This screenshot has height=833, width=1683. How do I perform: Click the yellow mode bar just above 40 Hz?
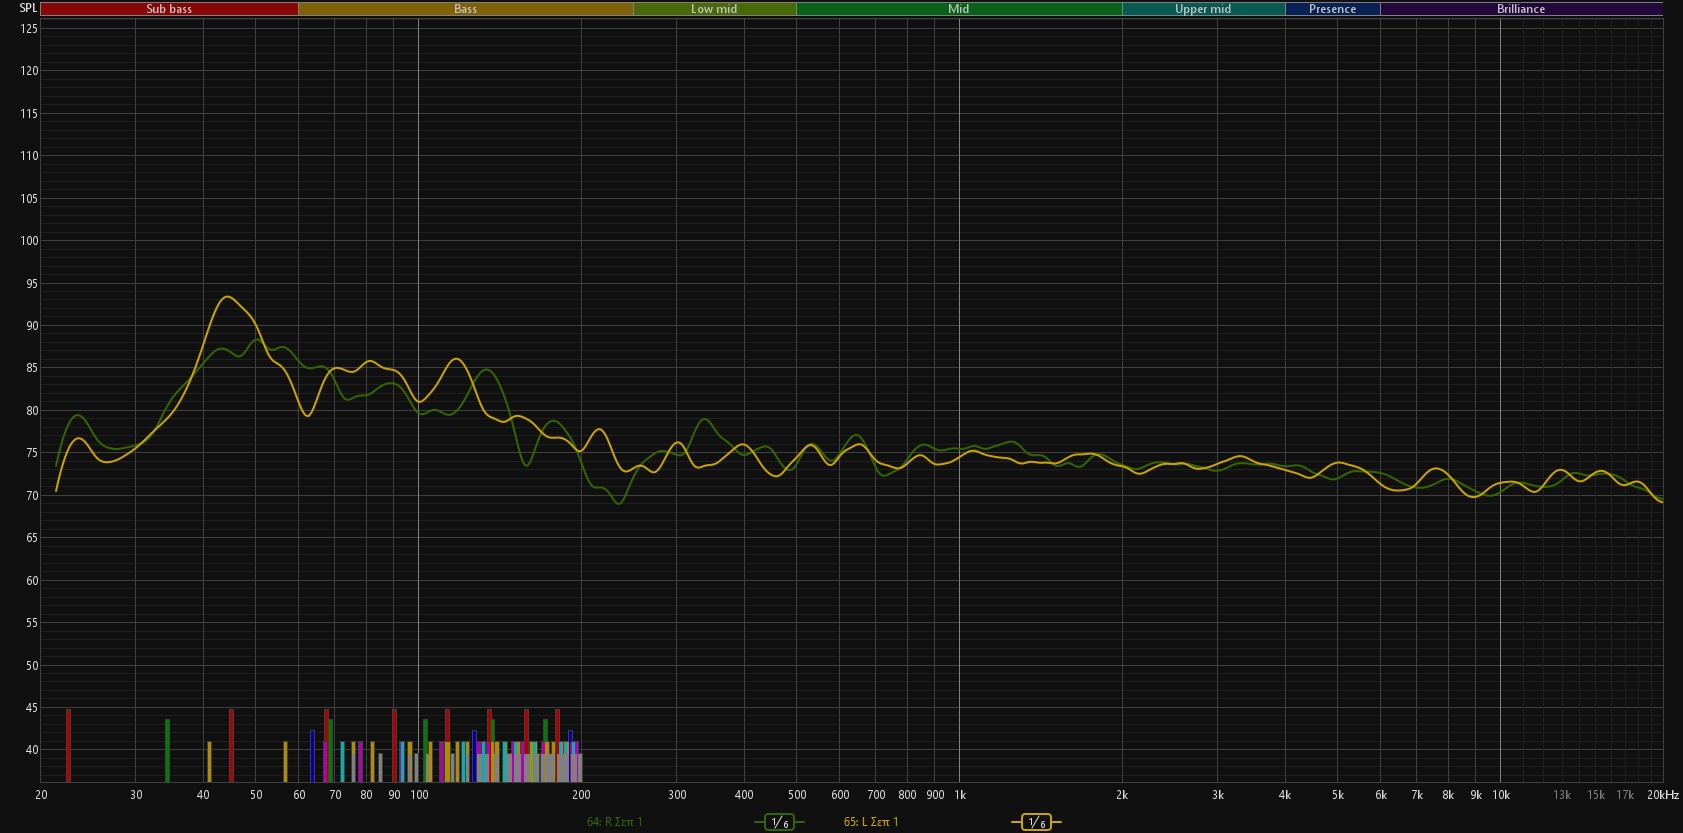click(x=209, y=761)
